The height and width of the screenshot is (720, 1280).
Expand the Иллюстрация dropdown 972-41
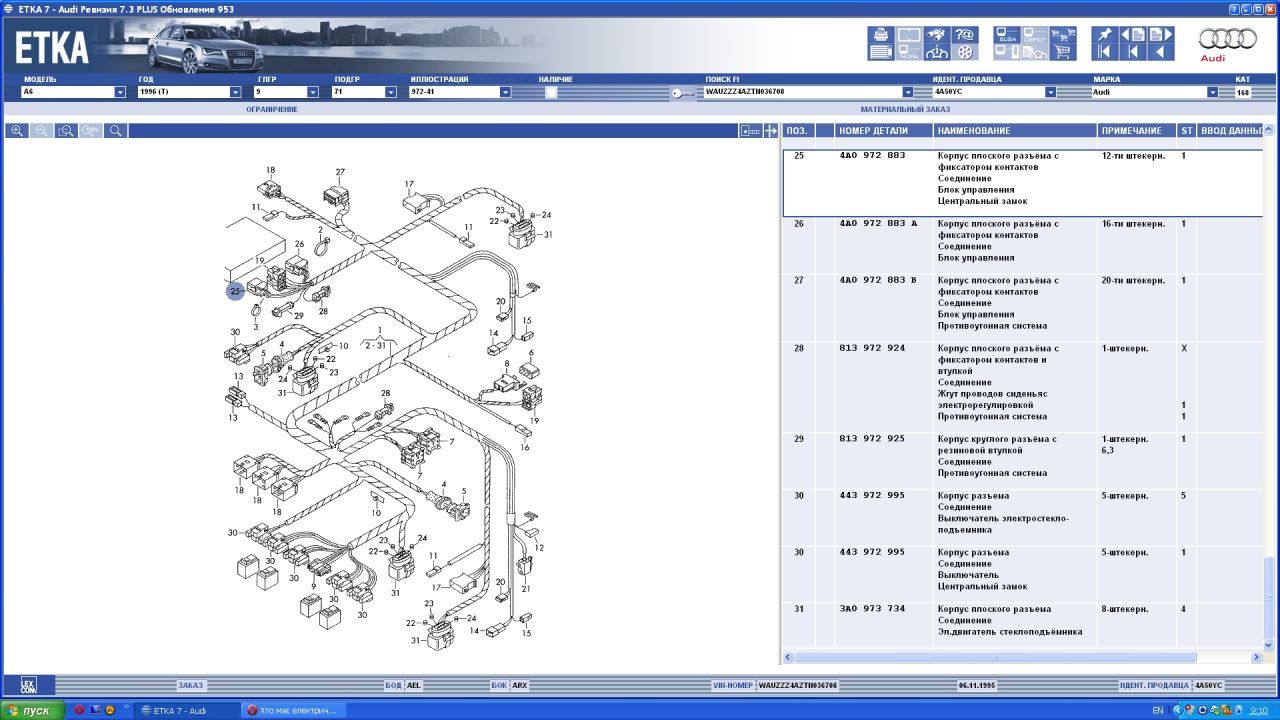[x=505, y=92]
